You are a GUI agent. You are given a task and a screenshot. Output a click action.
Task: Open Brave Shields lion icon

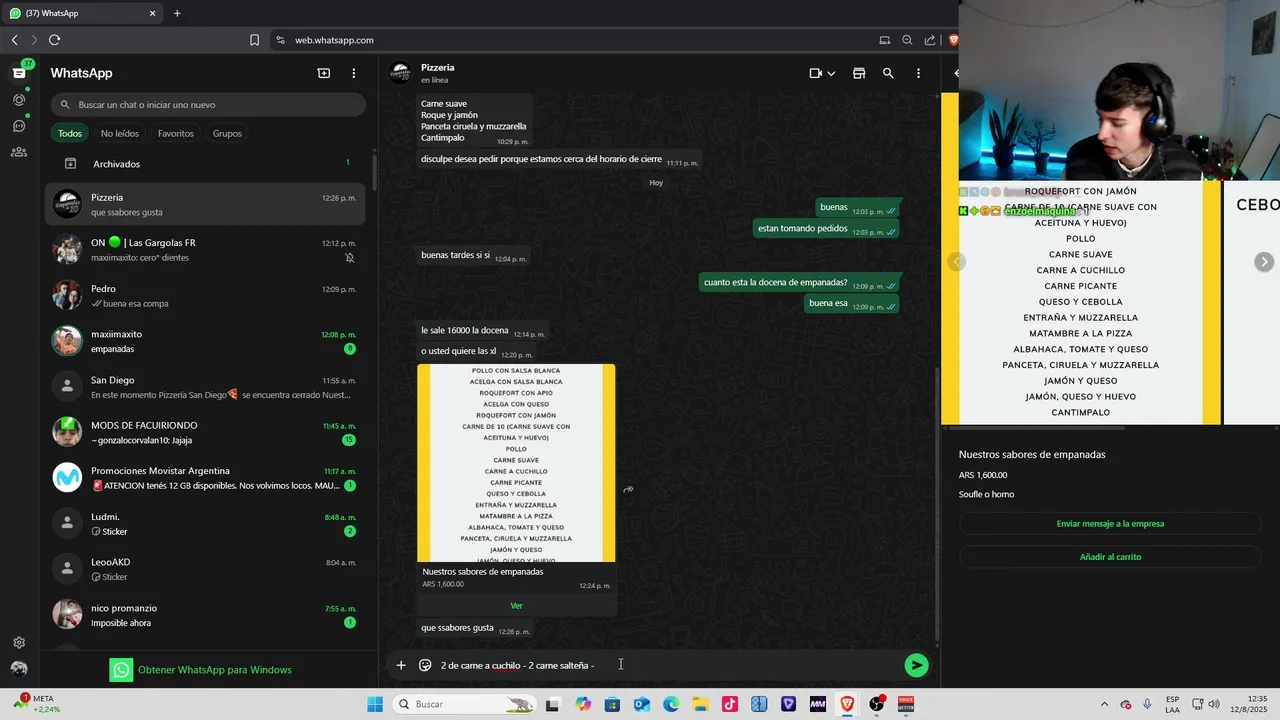pyautogui.click(x=953, y=40)
